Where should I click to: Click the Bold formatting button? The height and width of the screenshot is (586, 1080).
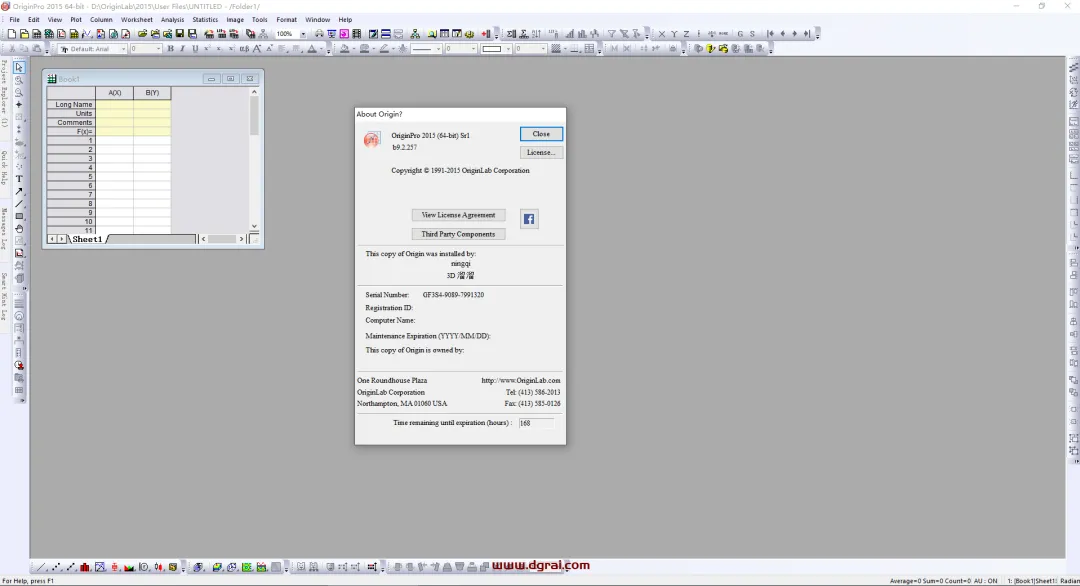click(x=170, y=49)
